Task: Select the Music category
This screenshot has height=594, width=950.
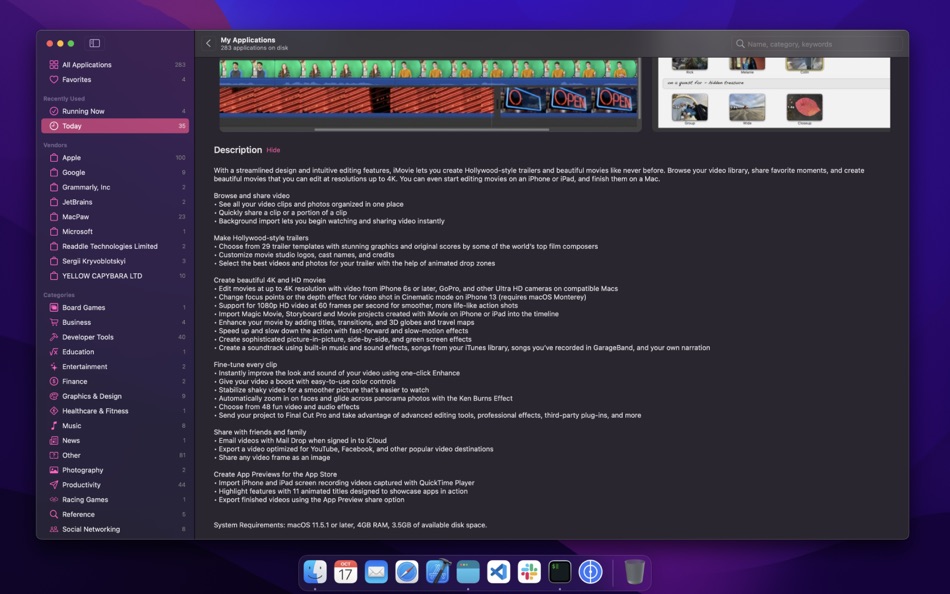Action: coord(115,425)
